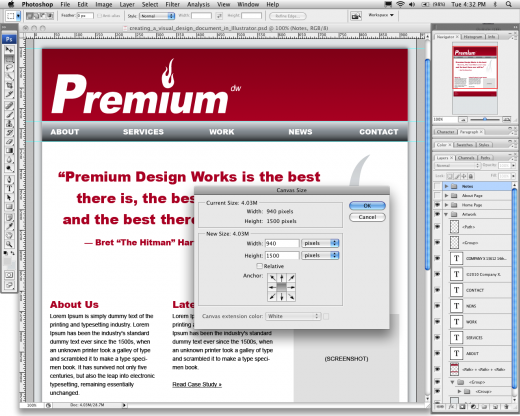
Task: Open the Width units dropdown
Action: pos(320,243)
